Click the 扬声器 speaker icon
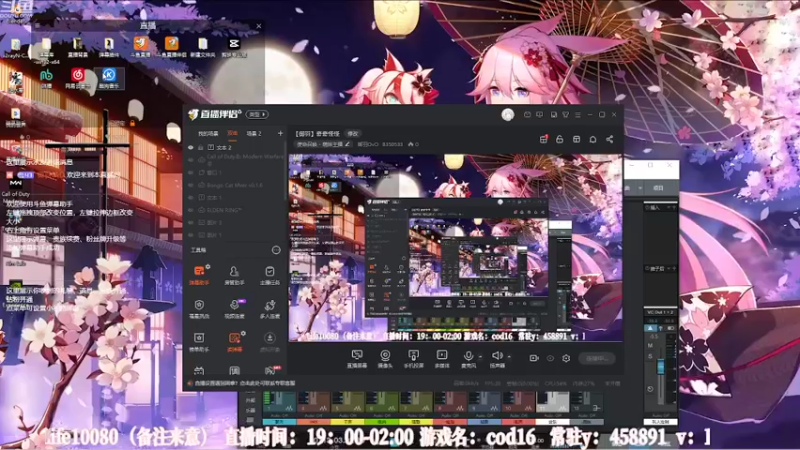 click(x=496, y=356)
